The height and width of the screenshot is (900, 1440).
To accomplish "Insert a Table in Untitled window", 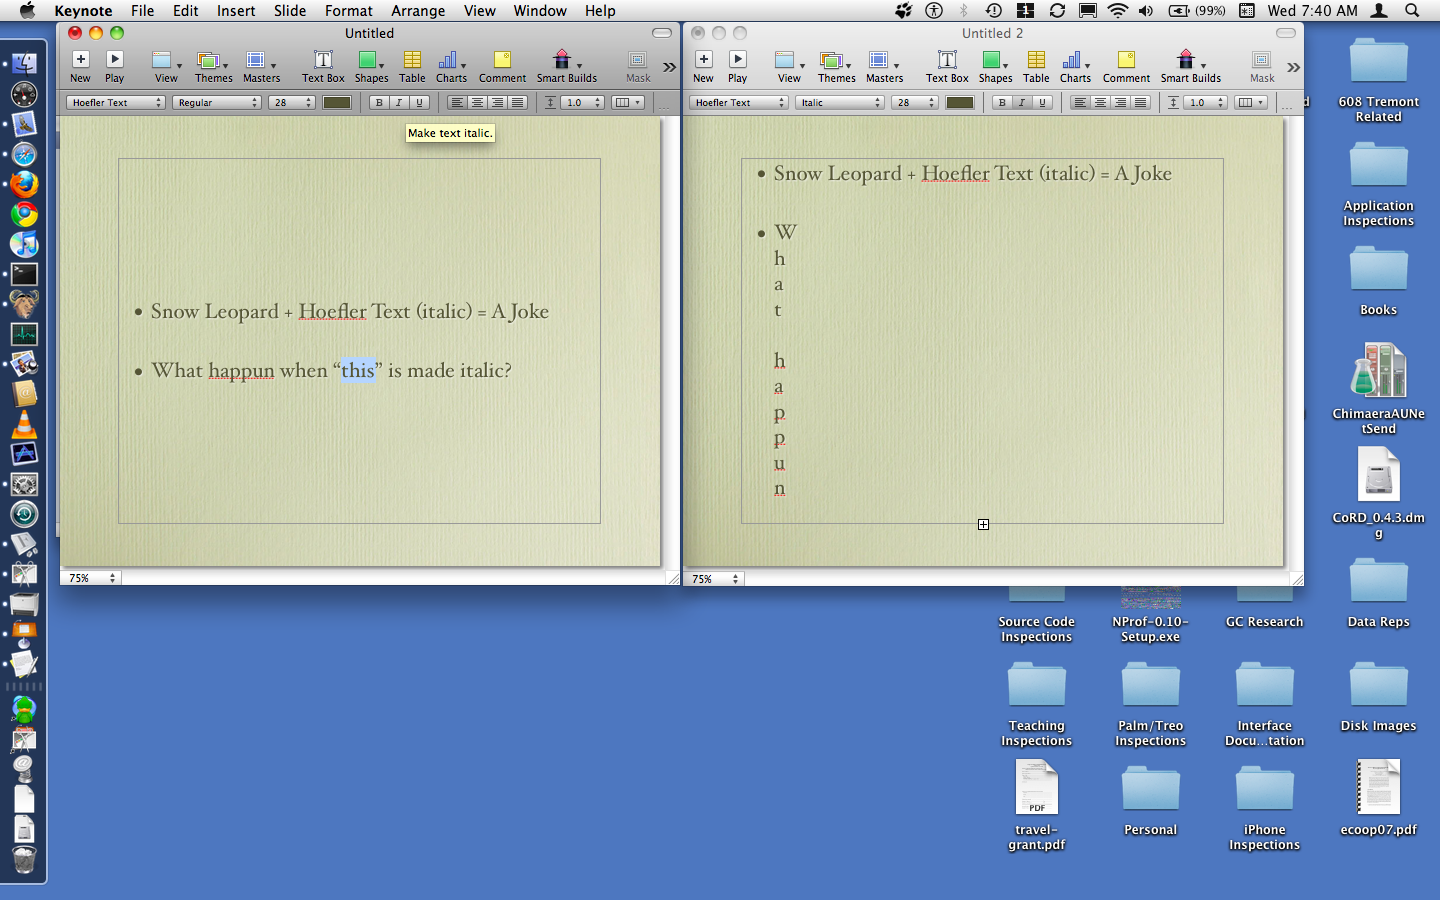I will [412, 66].
